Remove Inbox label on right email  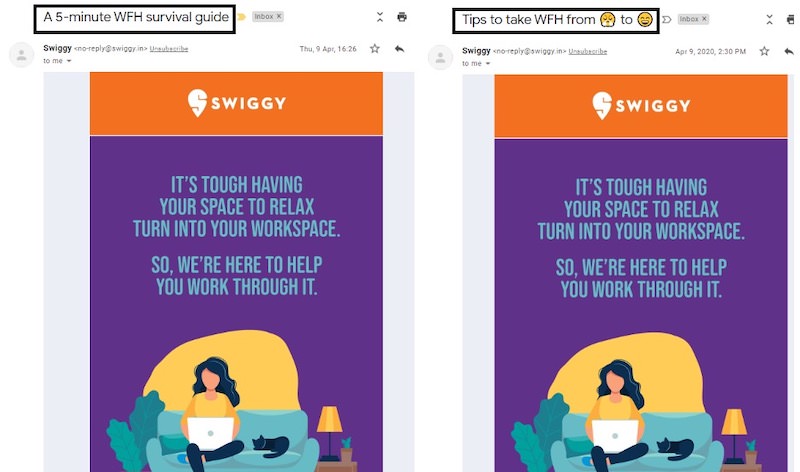[x=704, y=19]
